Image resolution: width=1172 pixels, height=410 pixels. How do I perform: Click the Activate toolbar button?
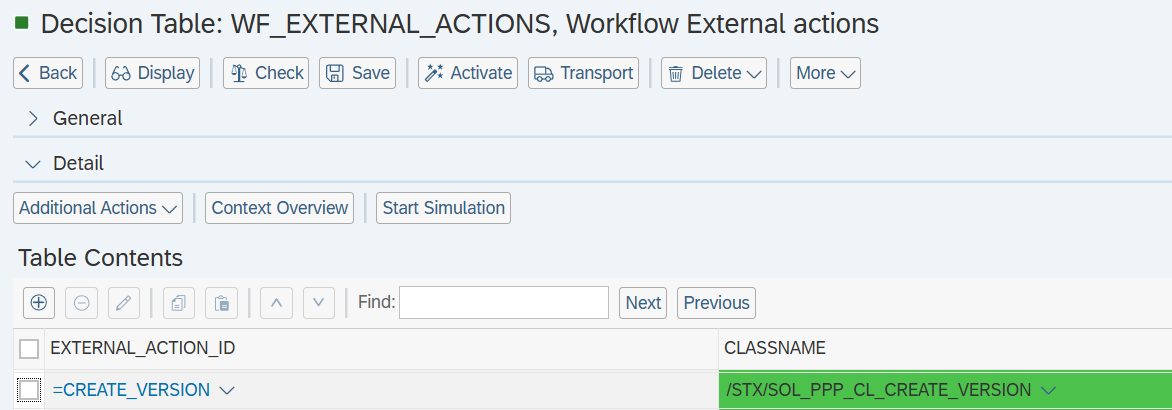[468, 73]
